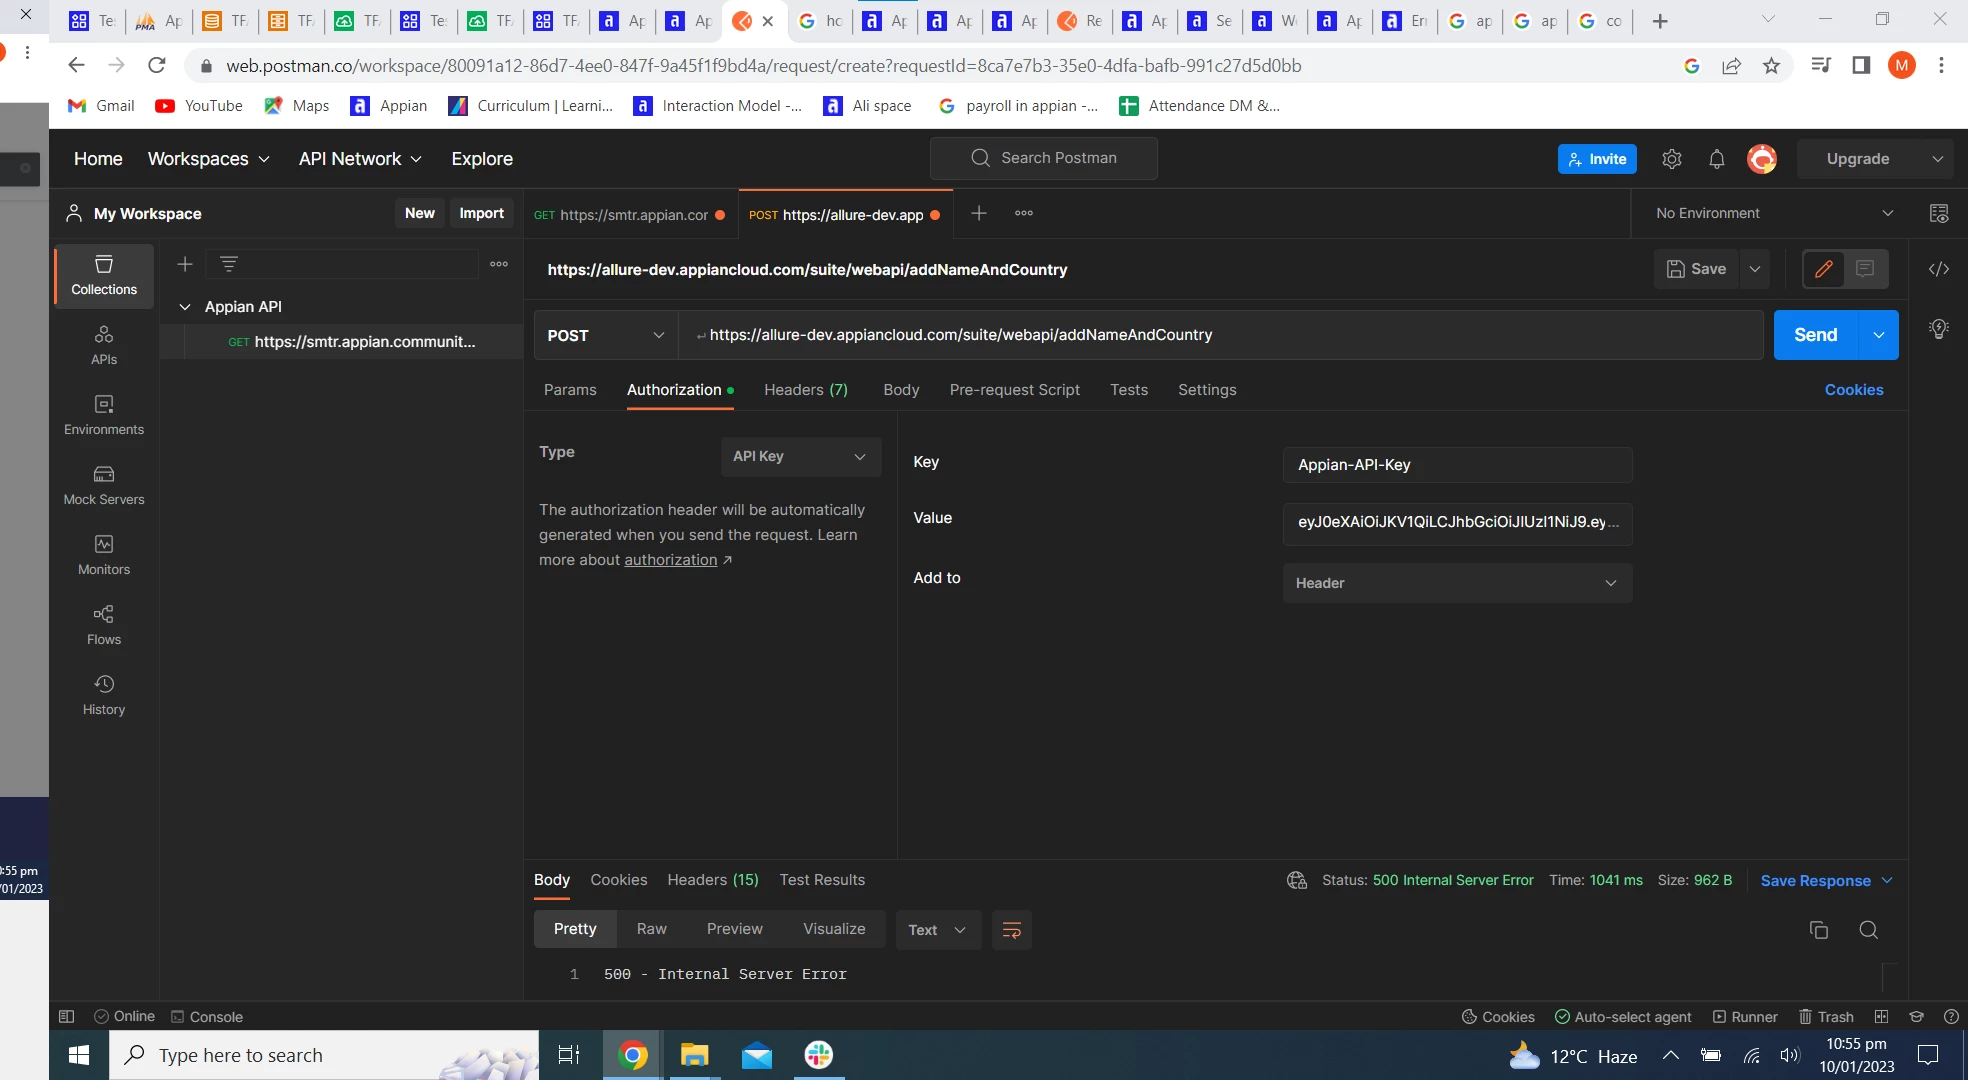Switch to the request Body tab
The height and width of the screenshot is (1080, 1968).
point(901,390)
